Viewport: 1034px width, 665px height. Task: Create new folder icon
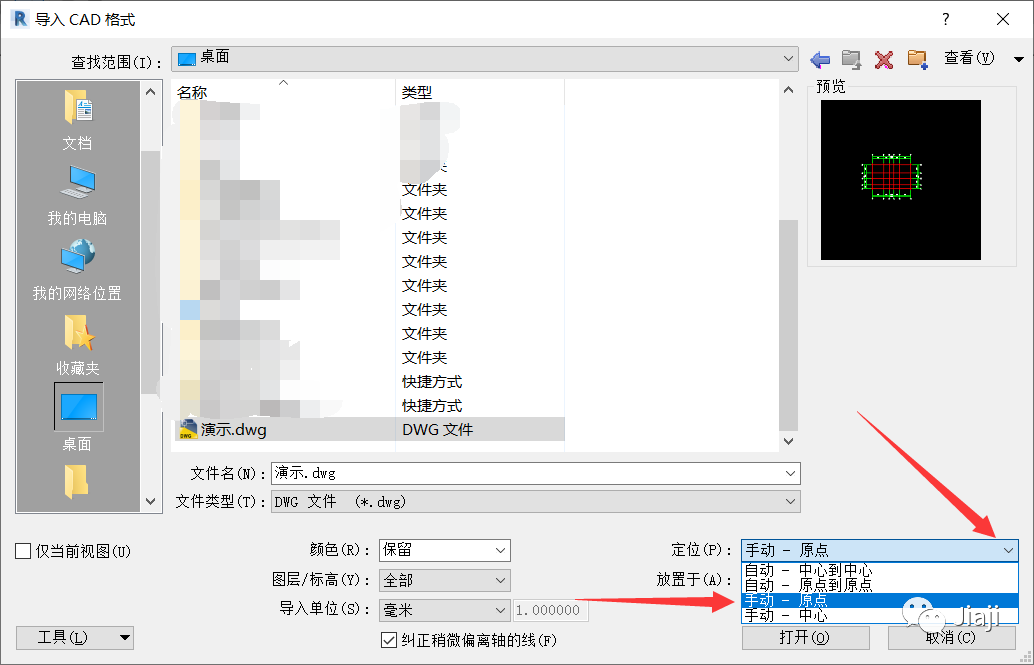tap(917, 59)
